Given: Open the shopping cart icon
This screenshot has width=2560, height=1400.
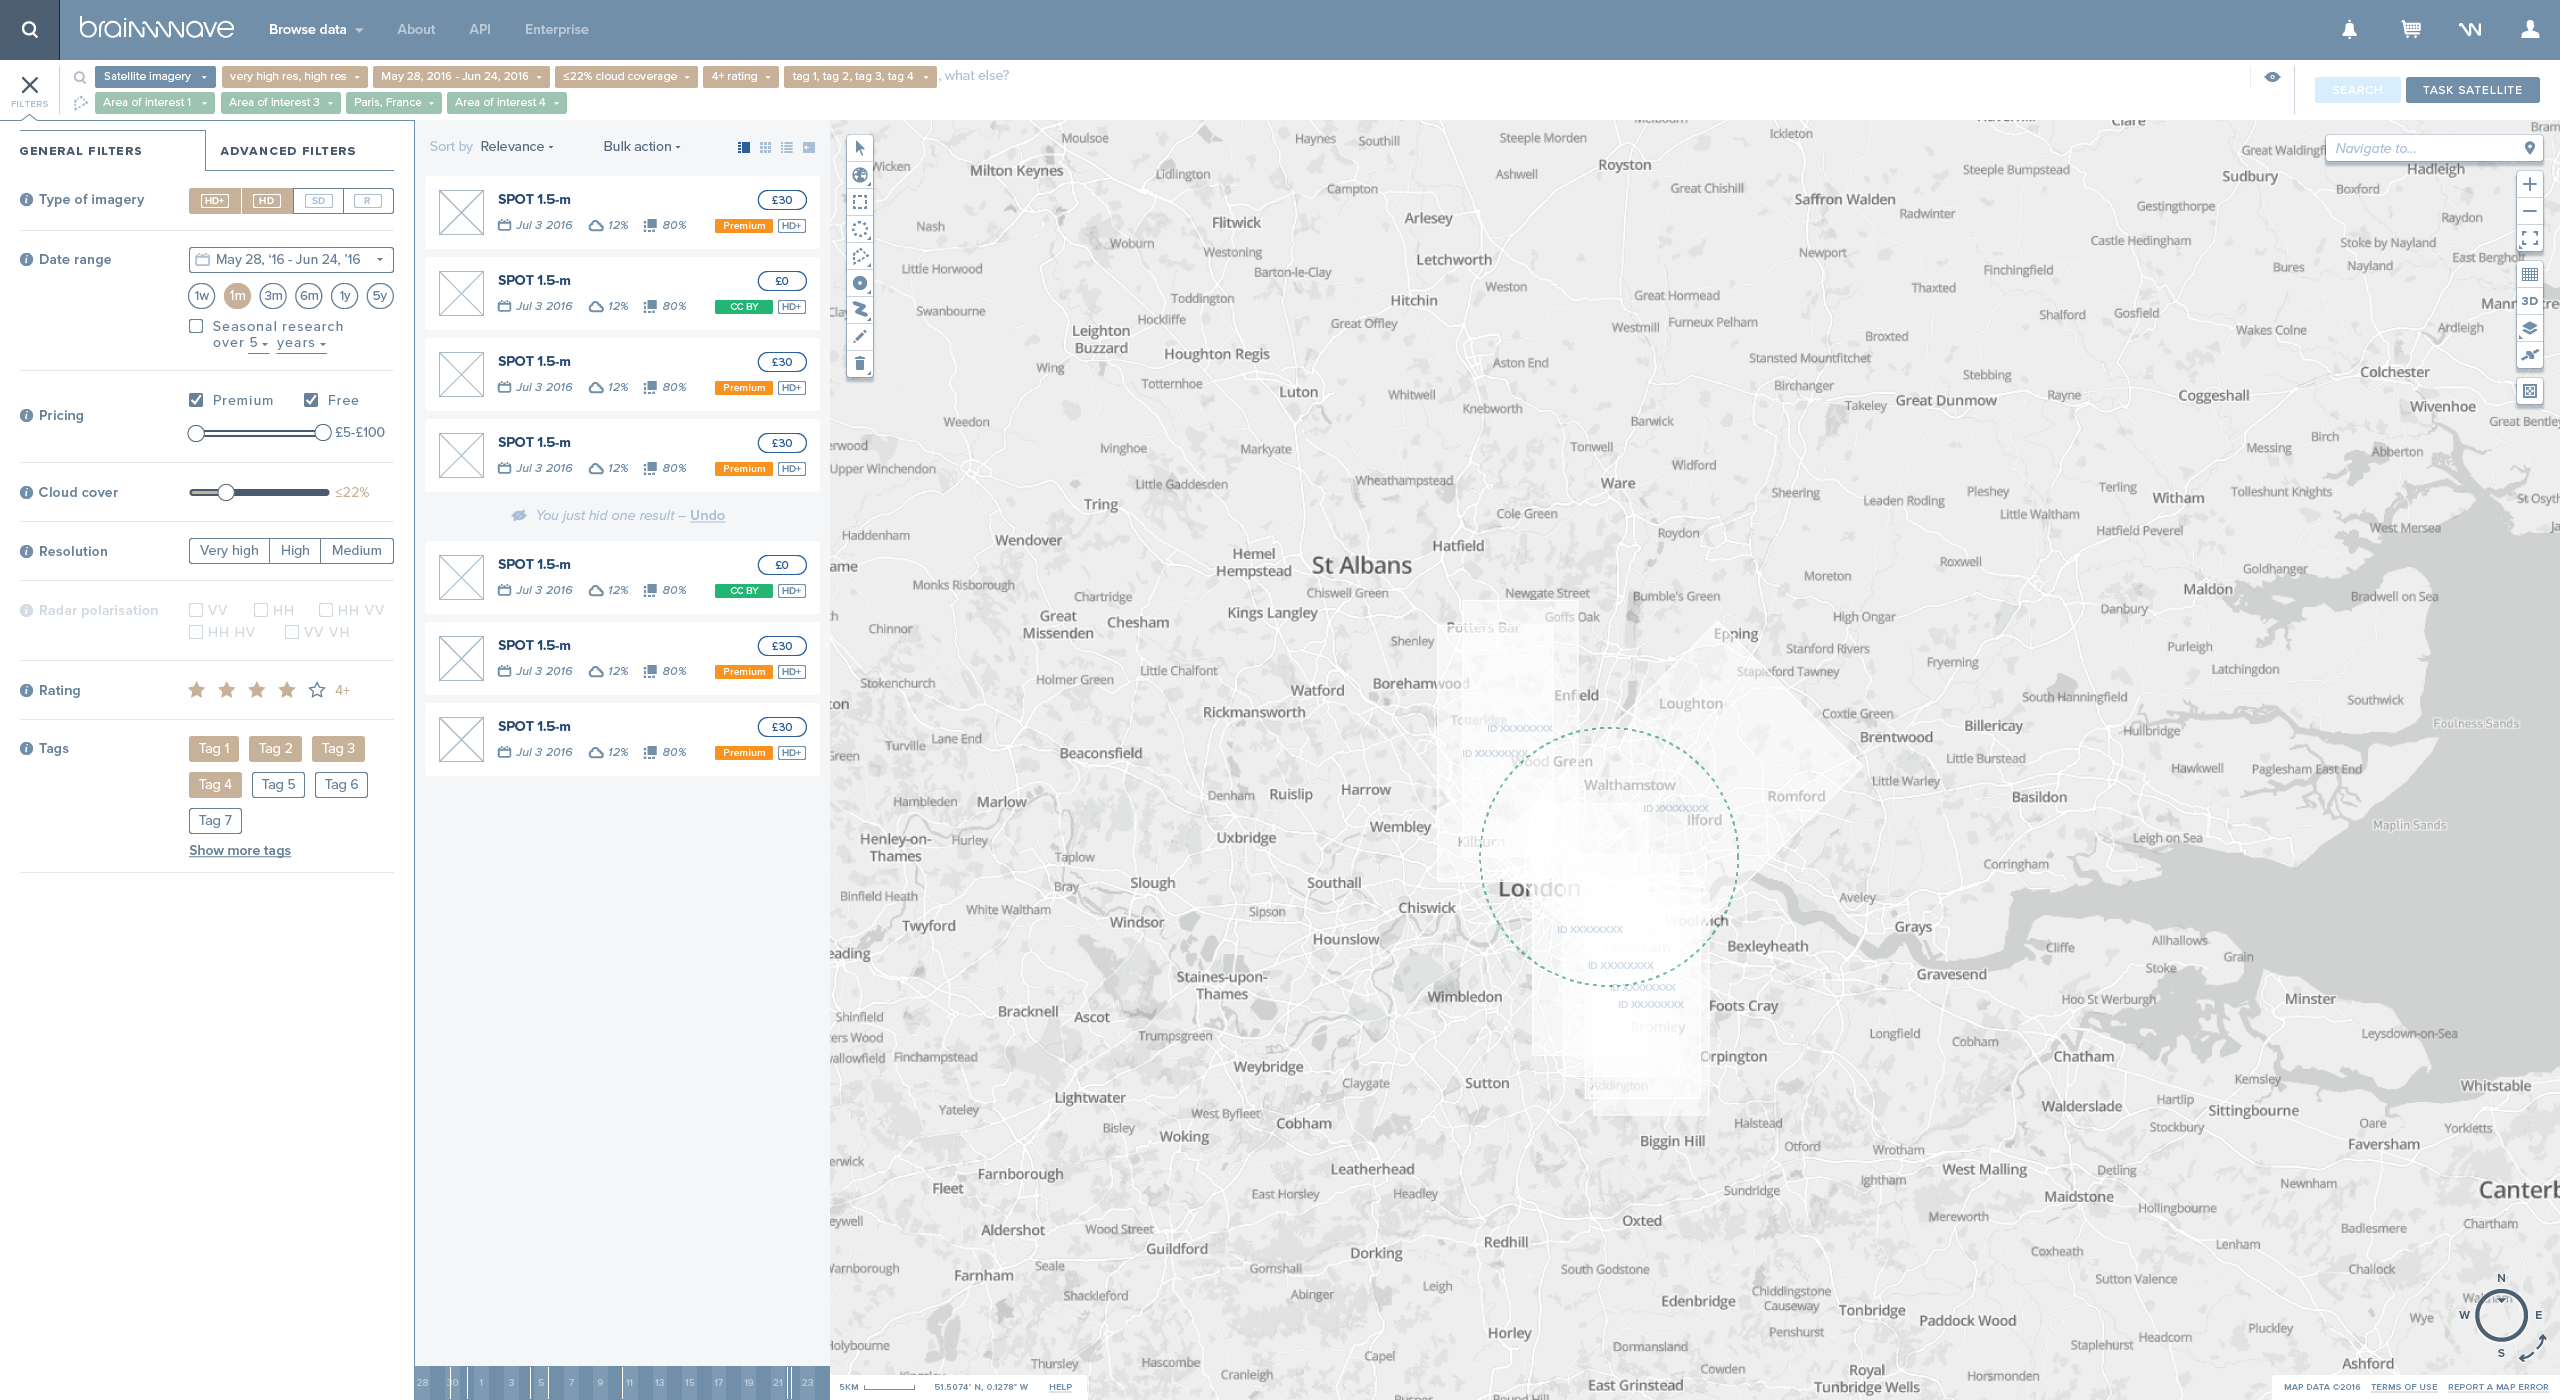Looking at the screenshot, I should (x=2411, y=29).
